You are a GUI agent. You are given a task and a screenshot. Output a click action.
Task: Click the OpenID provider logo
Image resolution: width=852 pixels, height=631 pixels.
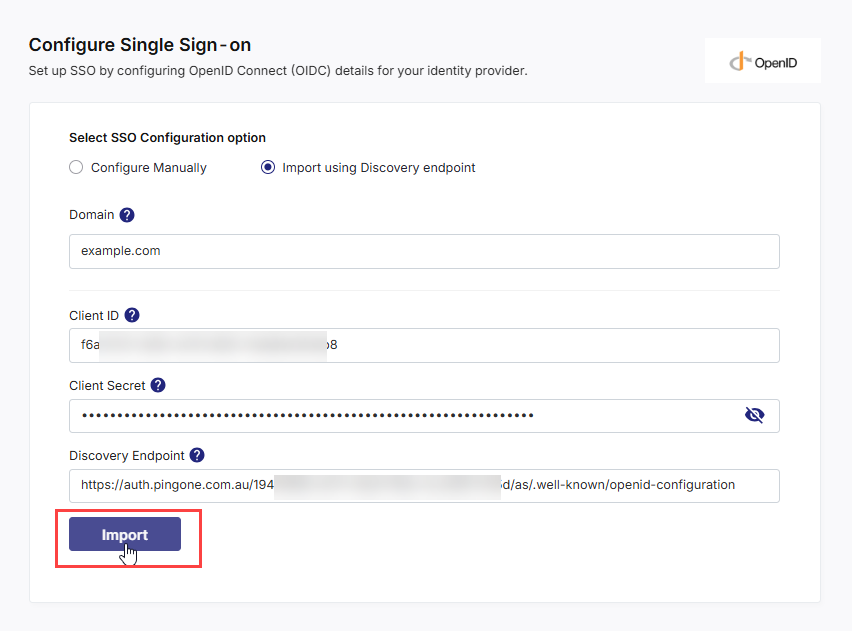pos(763,60)
